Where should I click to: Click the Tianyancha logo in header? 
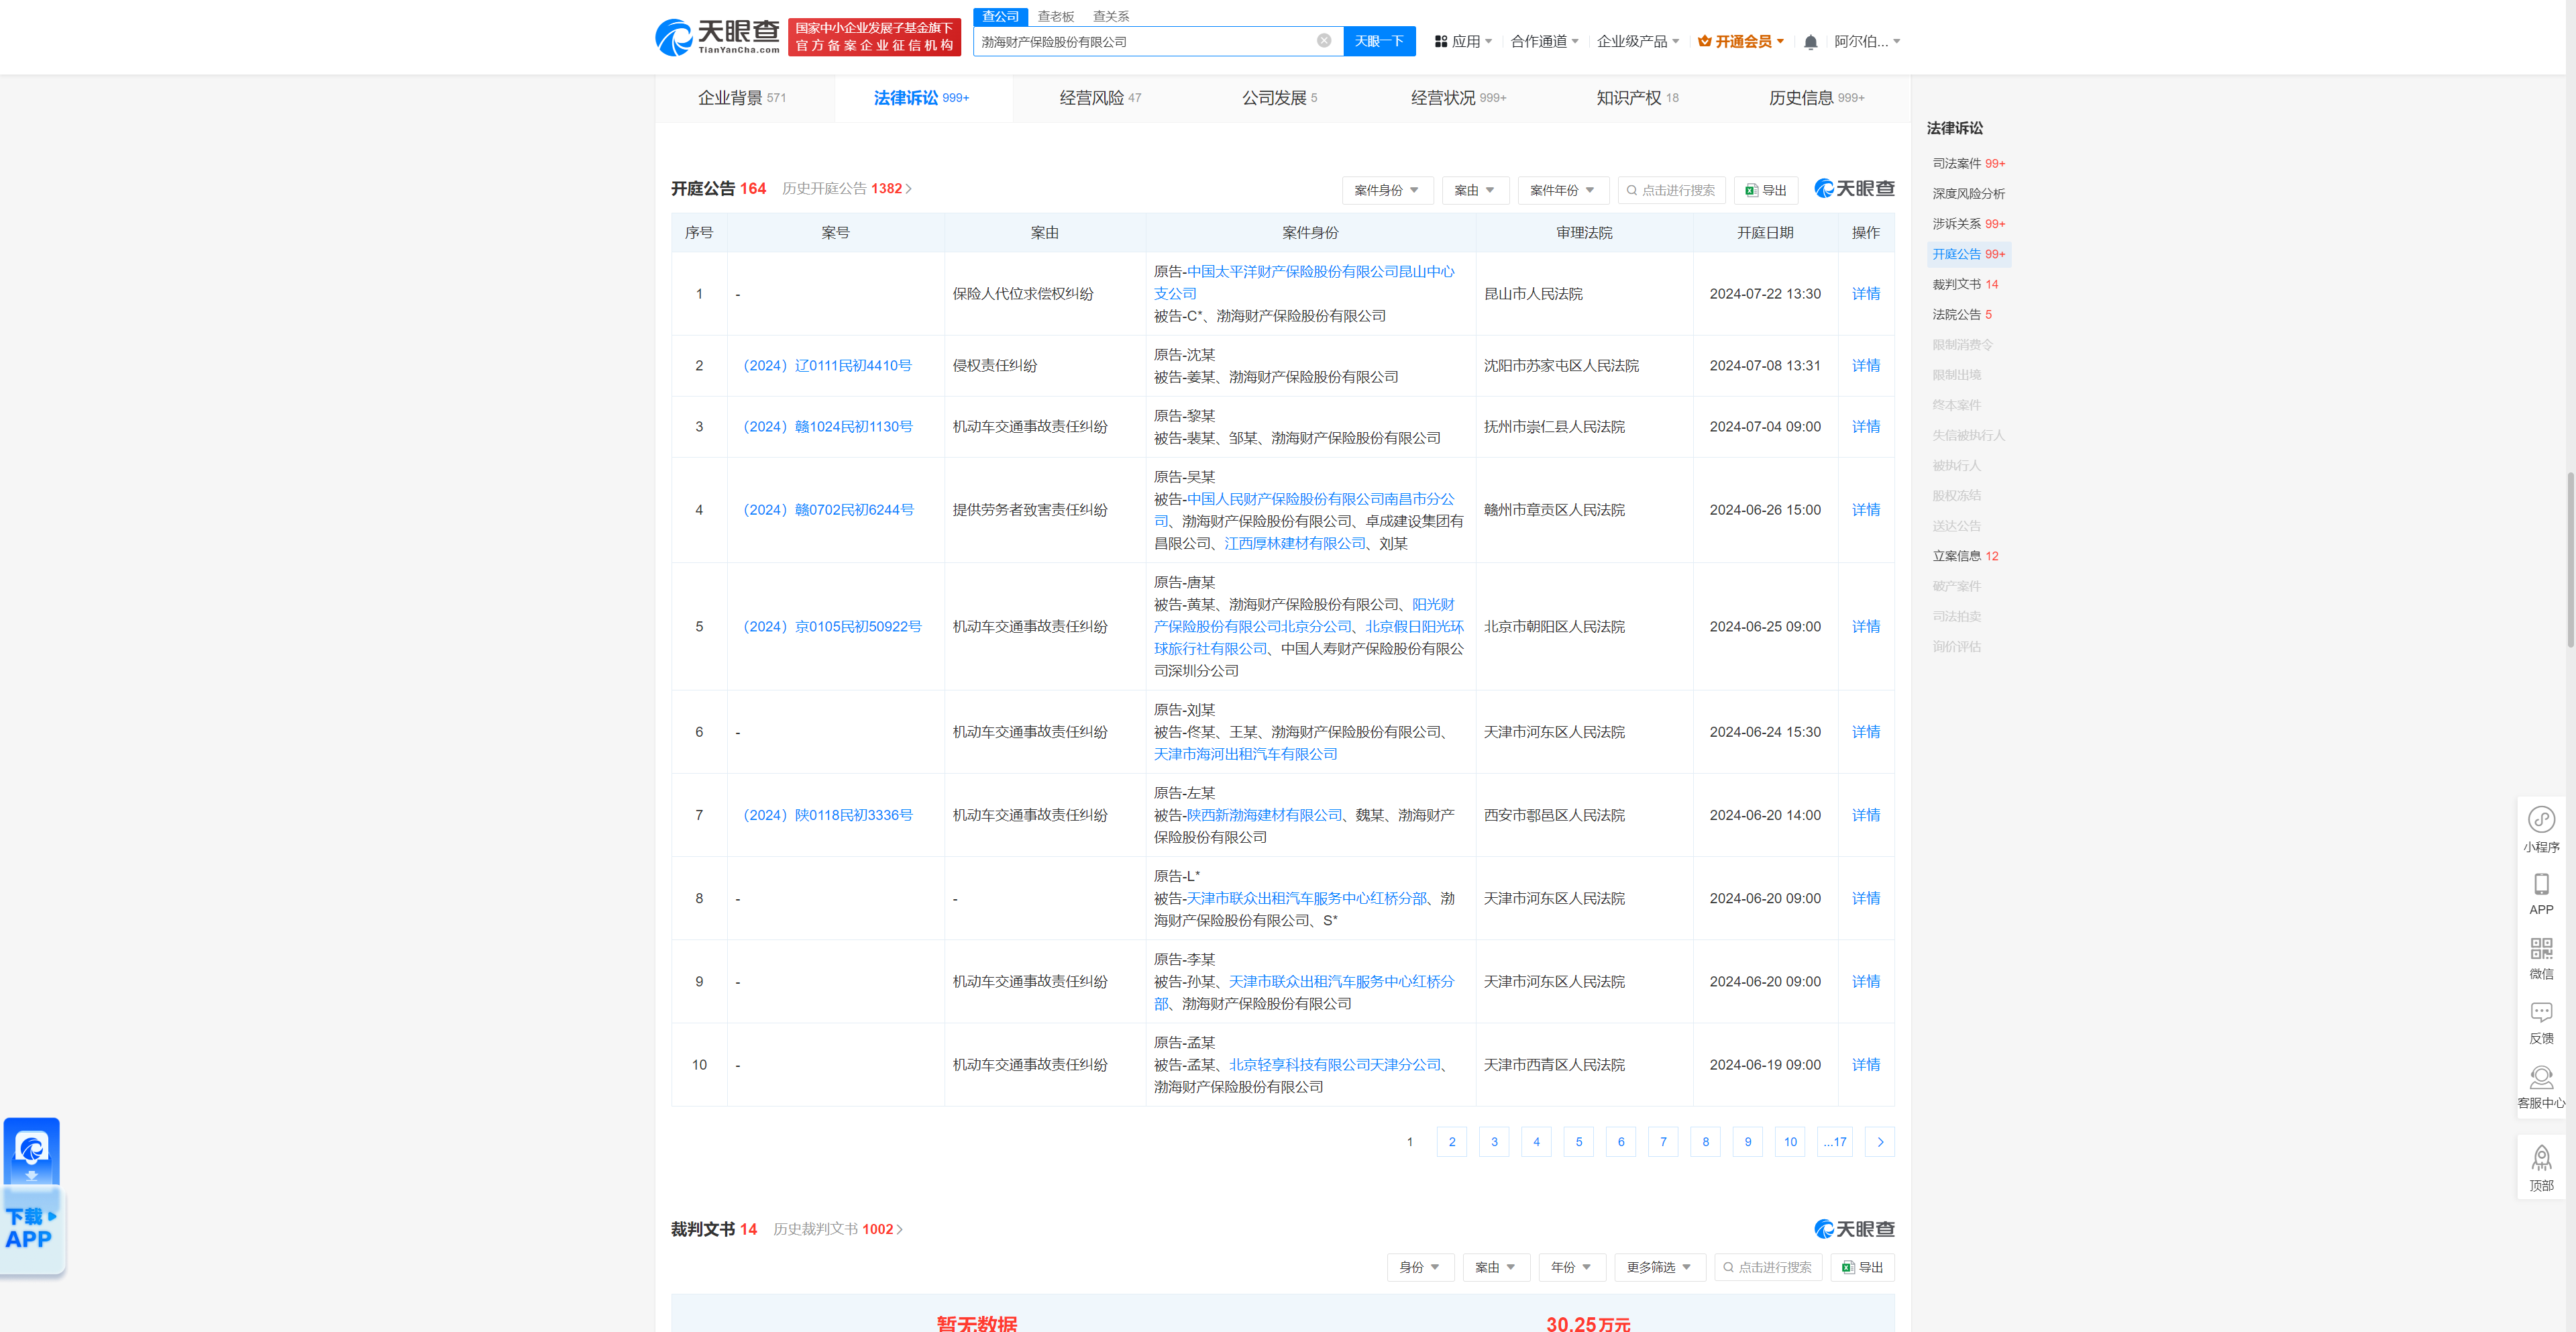point(717,37)
